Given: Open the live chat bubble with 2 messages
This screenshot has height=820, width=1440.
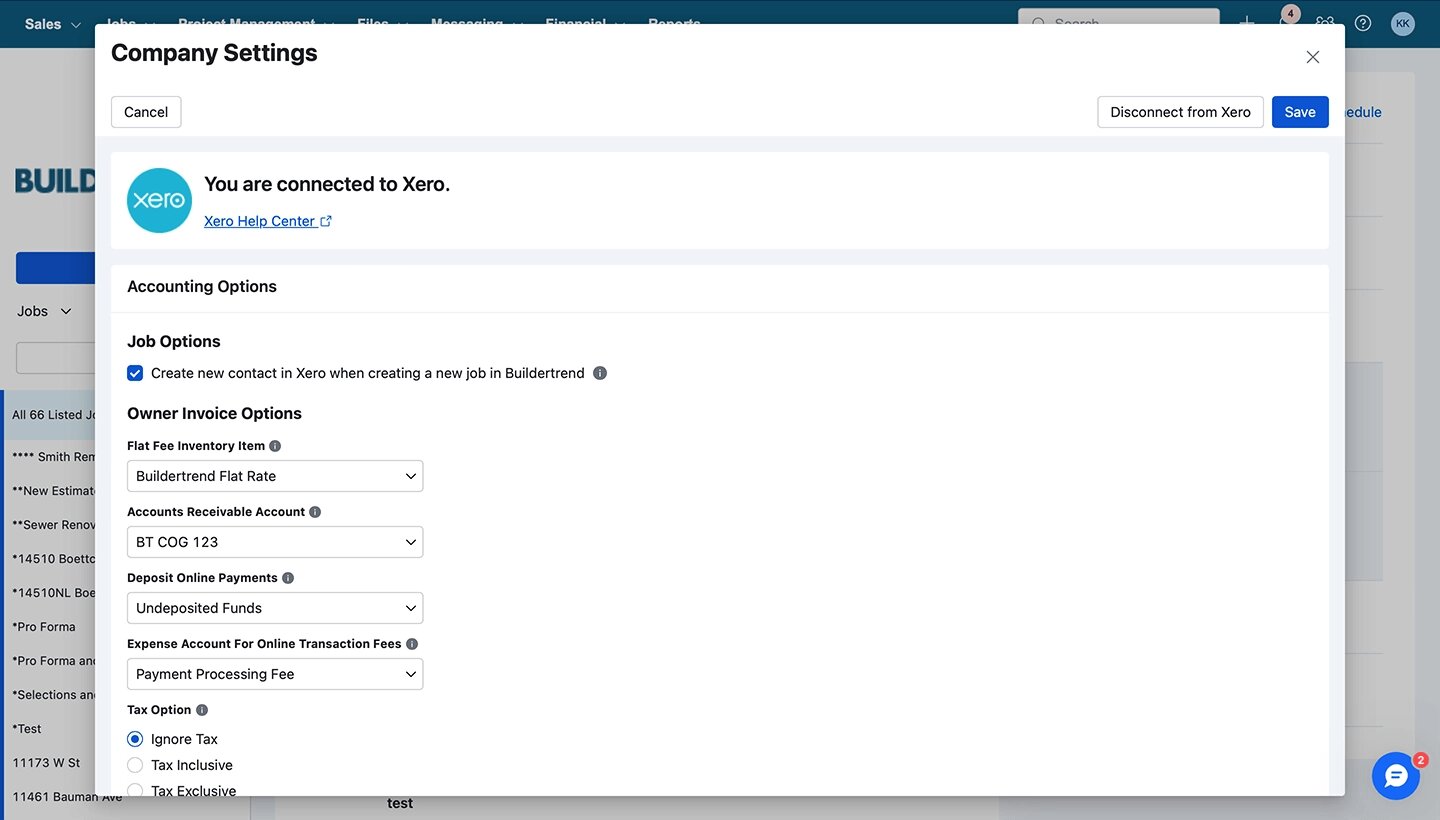Looking at the screenshot, I should pyautogui.click(x=1396, y=776).
